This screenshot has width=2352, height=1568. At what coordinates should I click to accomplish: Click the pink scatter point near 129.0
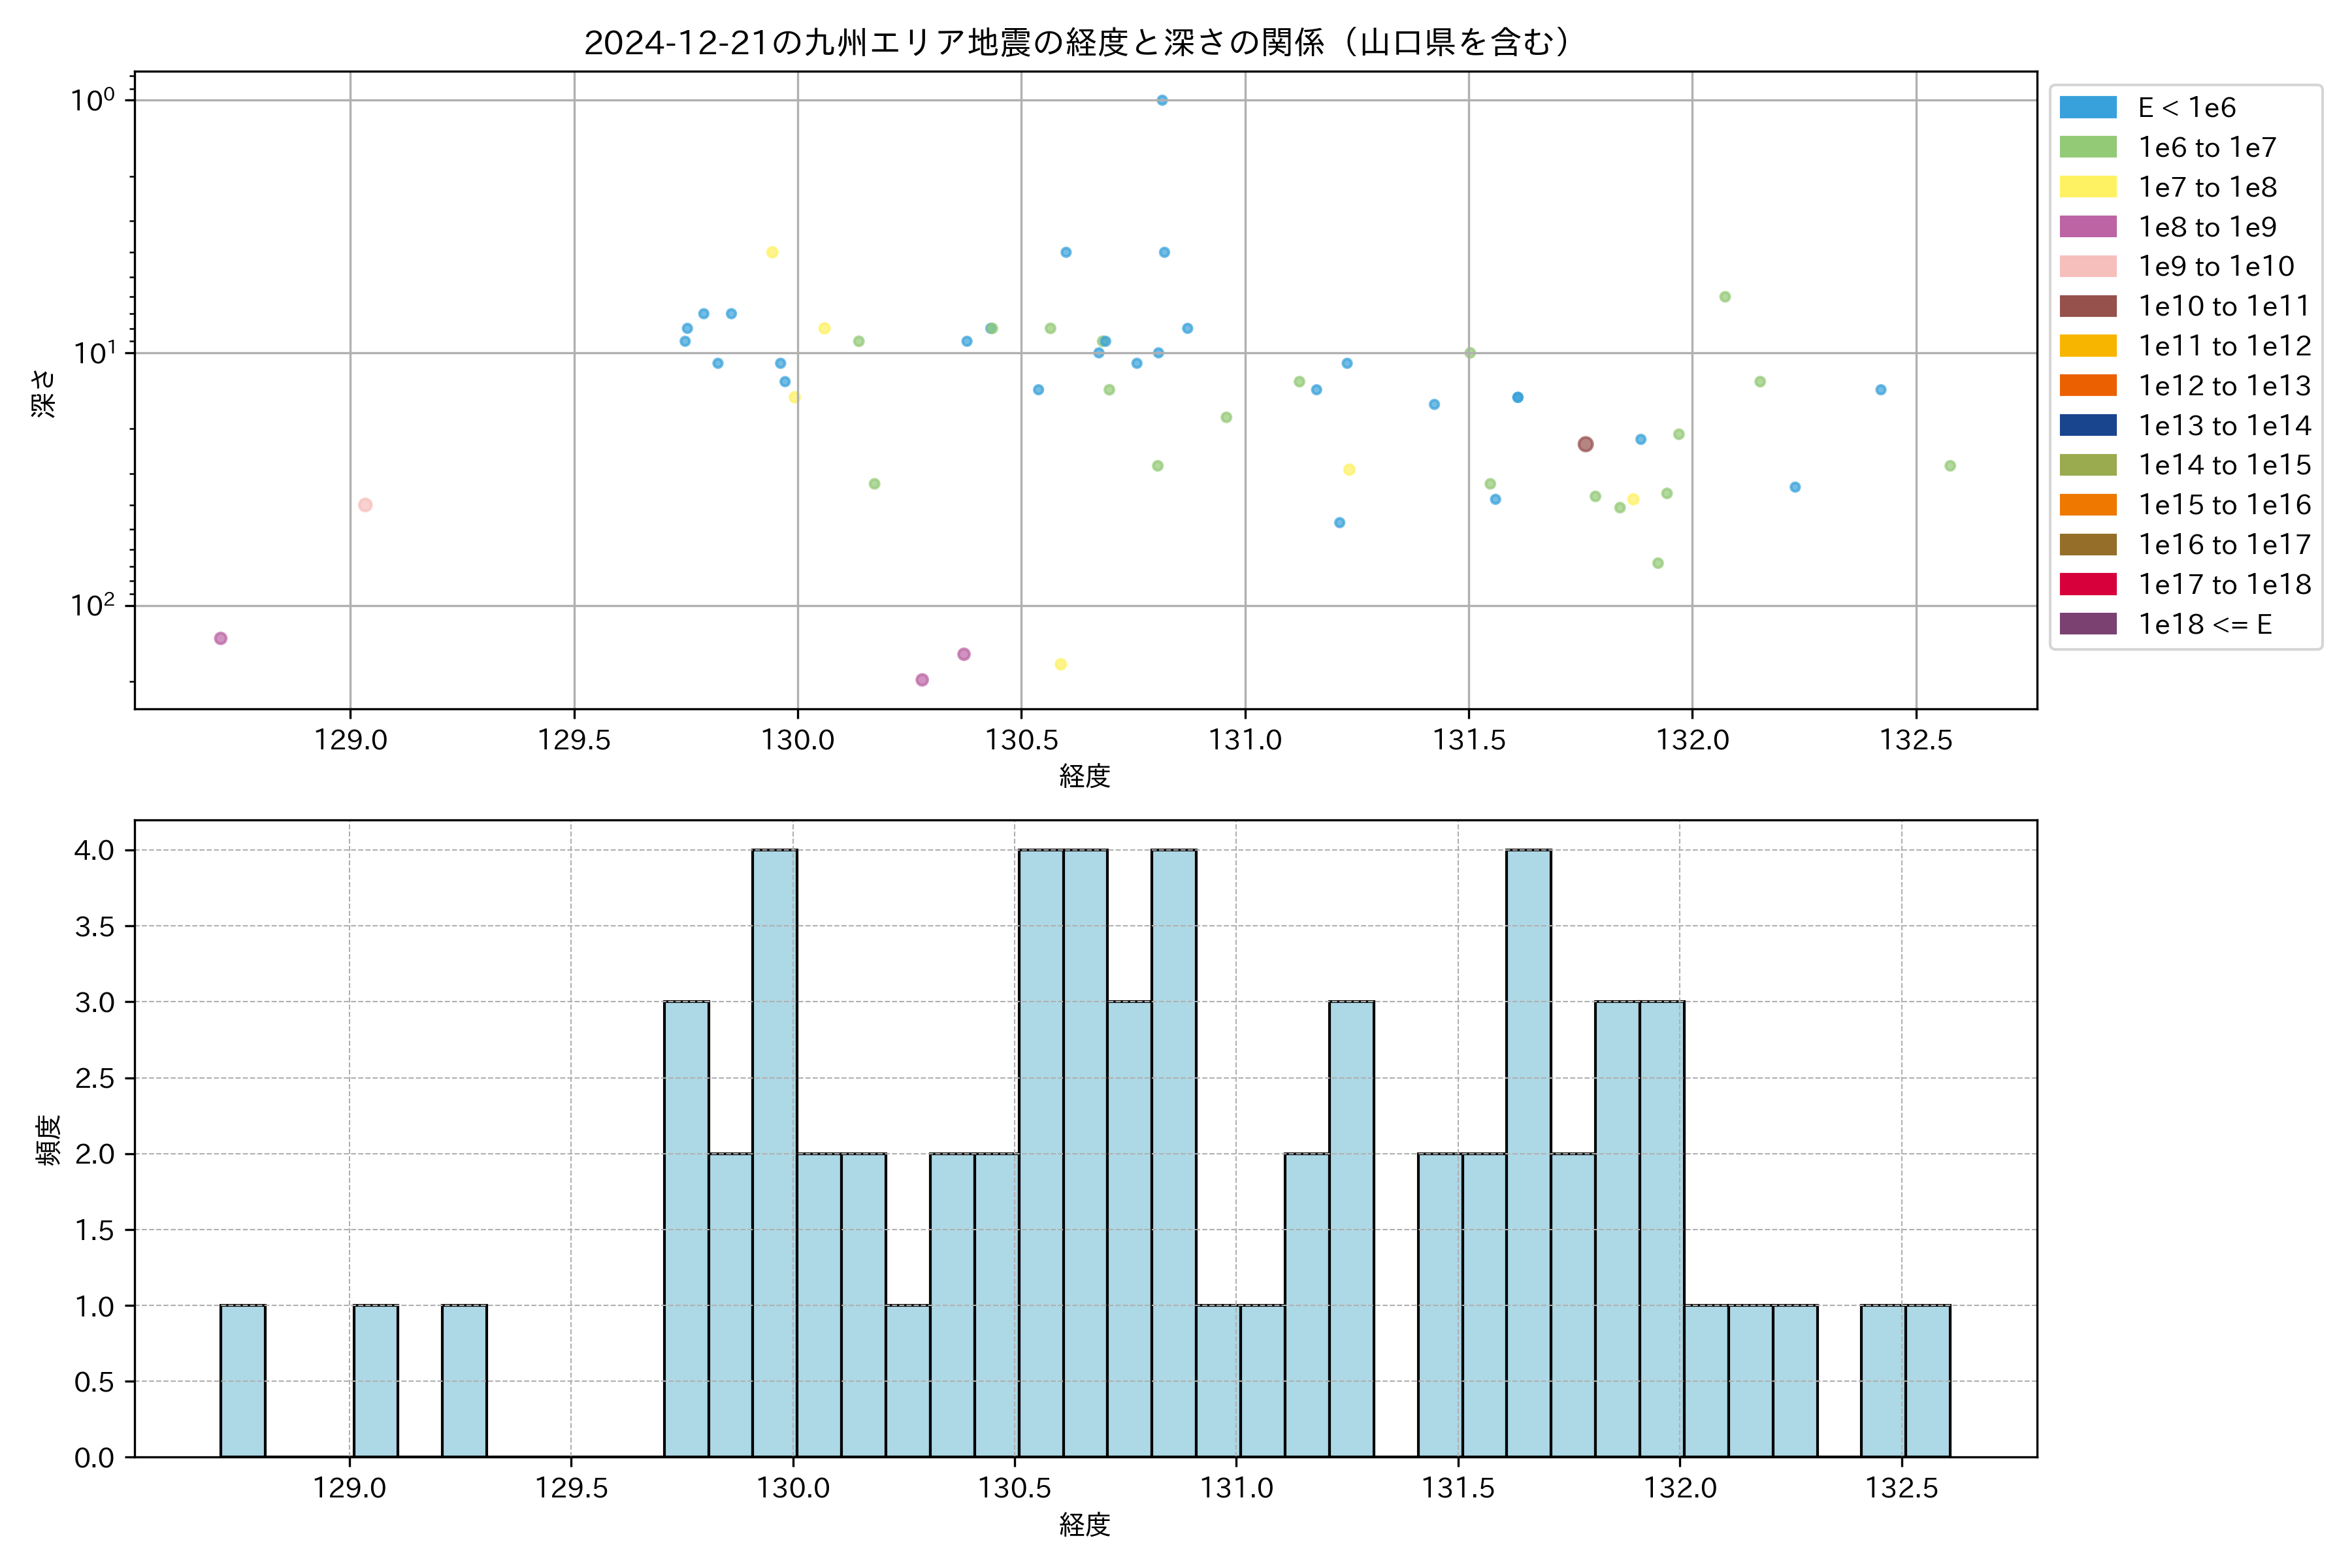[365, 505]
